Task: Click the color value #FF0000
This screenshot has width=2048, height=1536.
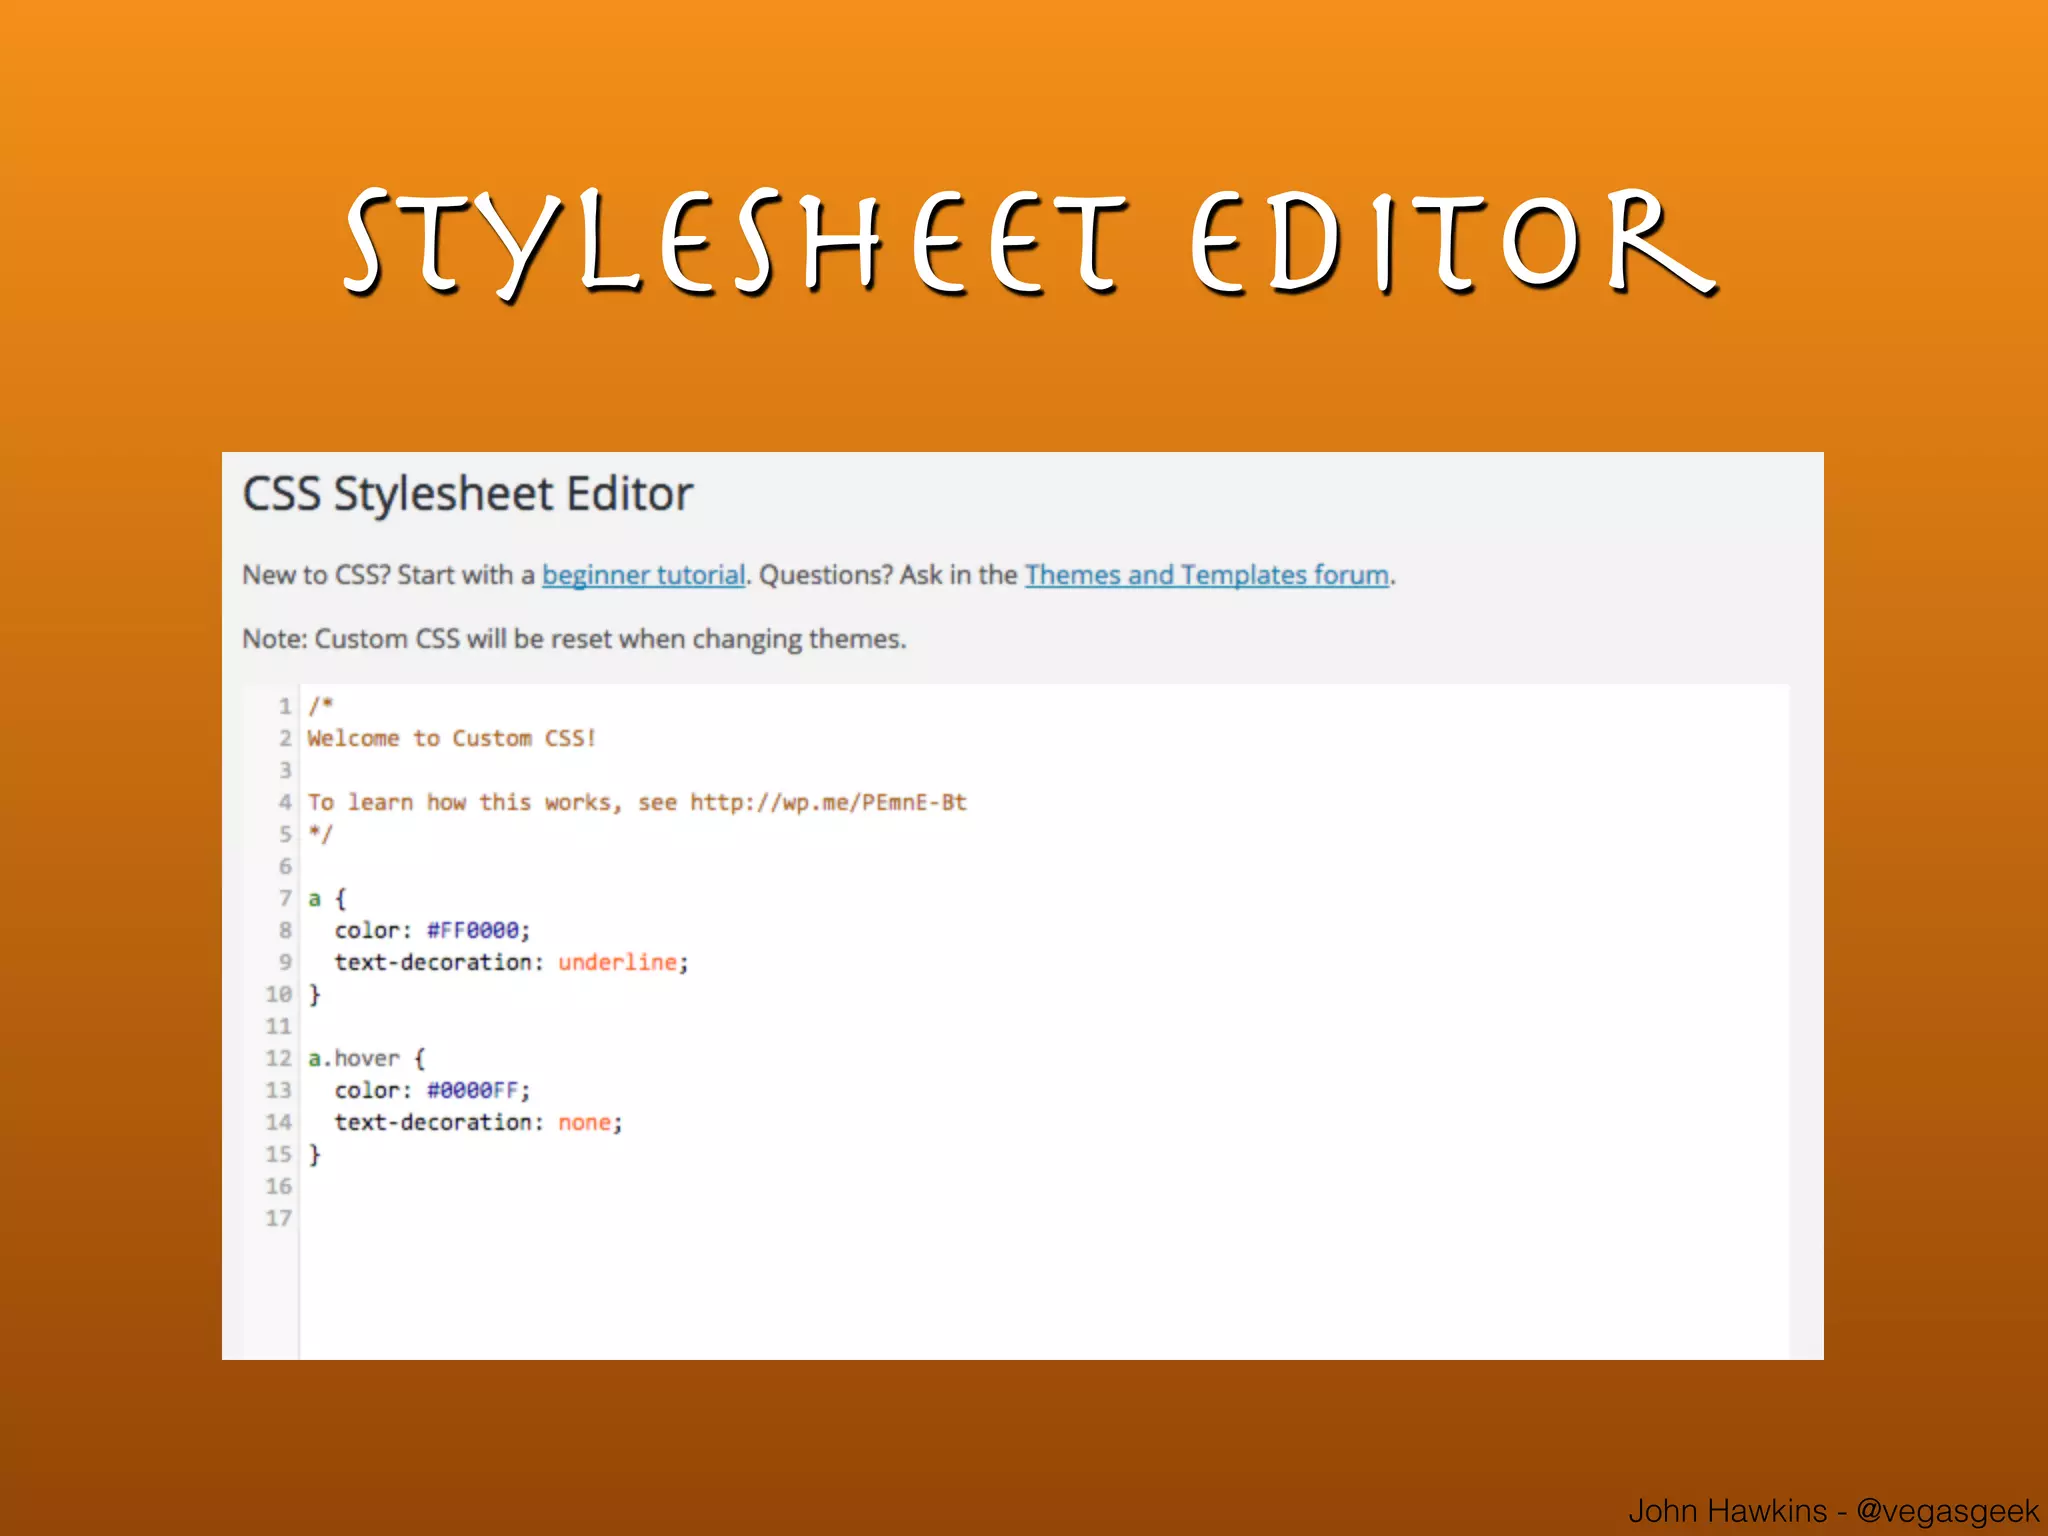Action: pyautogui.click(x=473, y=930)
